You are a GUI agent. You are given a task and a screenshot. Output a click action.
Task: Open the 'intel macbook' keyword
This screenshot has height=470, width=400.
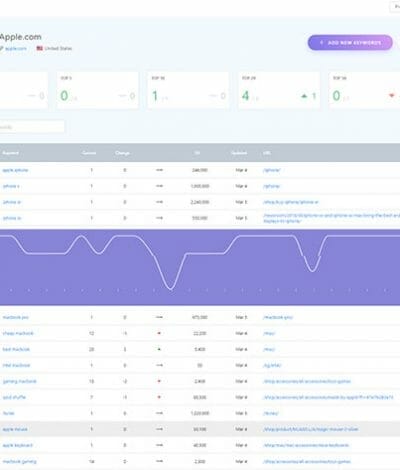click(x=16, y=365)
